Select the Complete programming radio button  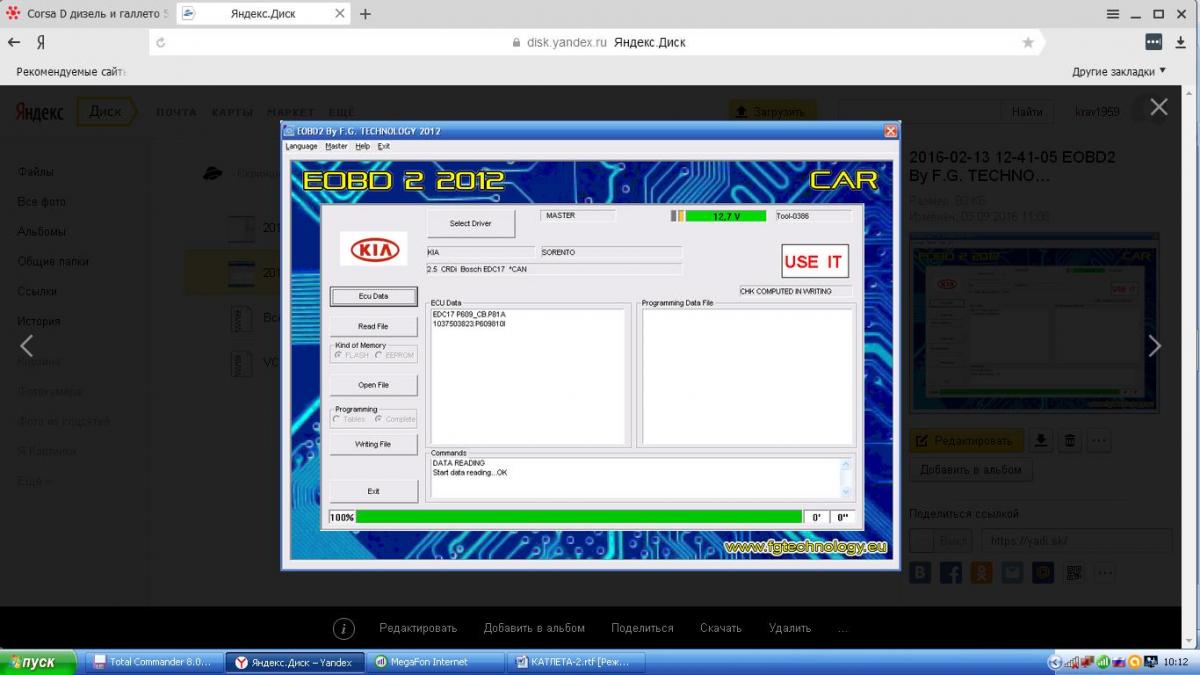[x=378, y=419]
